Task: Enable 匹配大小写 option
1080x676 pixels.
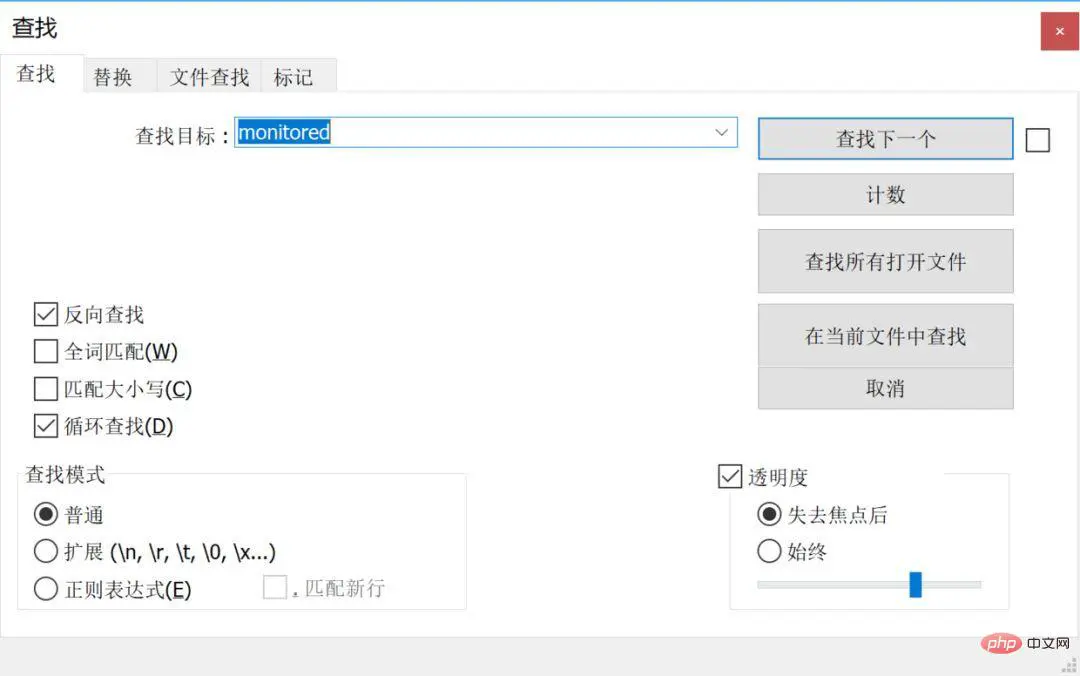Action: 46,389
